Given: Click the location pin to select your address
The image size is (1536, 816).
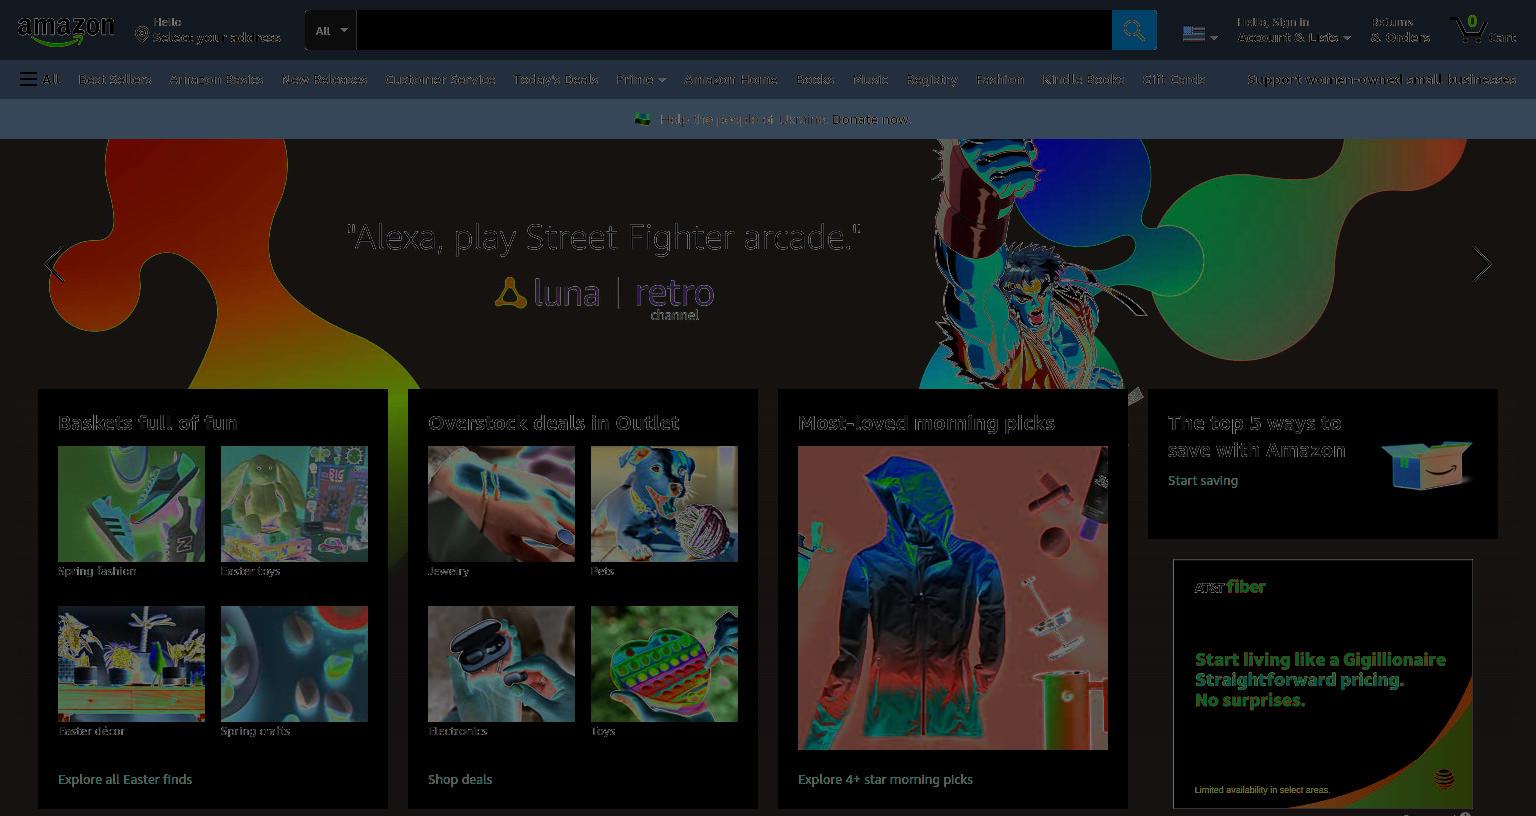Looking at the screenshot, I should click(x=142, y=35).
